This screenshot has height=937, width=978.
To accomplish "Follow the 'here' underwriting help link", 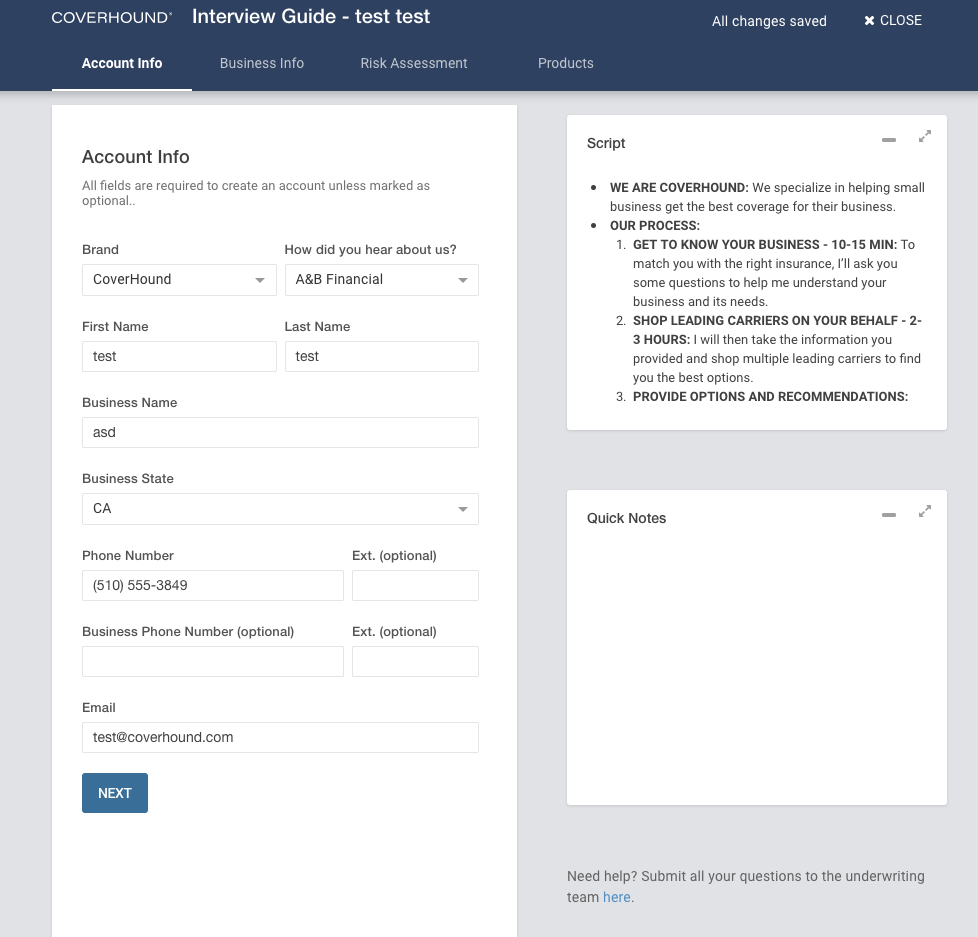I will tap(616, 897).
